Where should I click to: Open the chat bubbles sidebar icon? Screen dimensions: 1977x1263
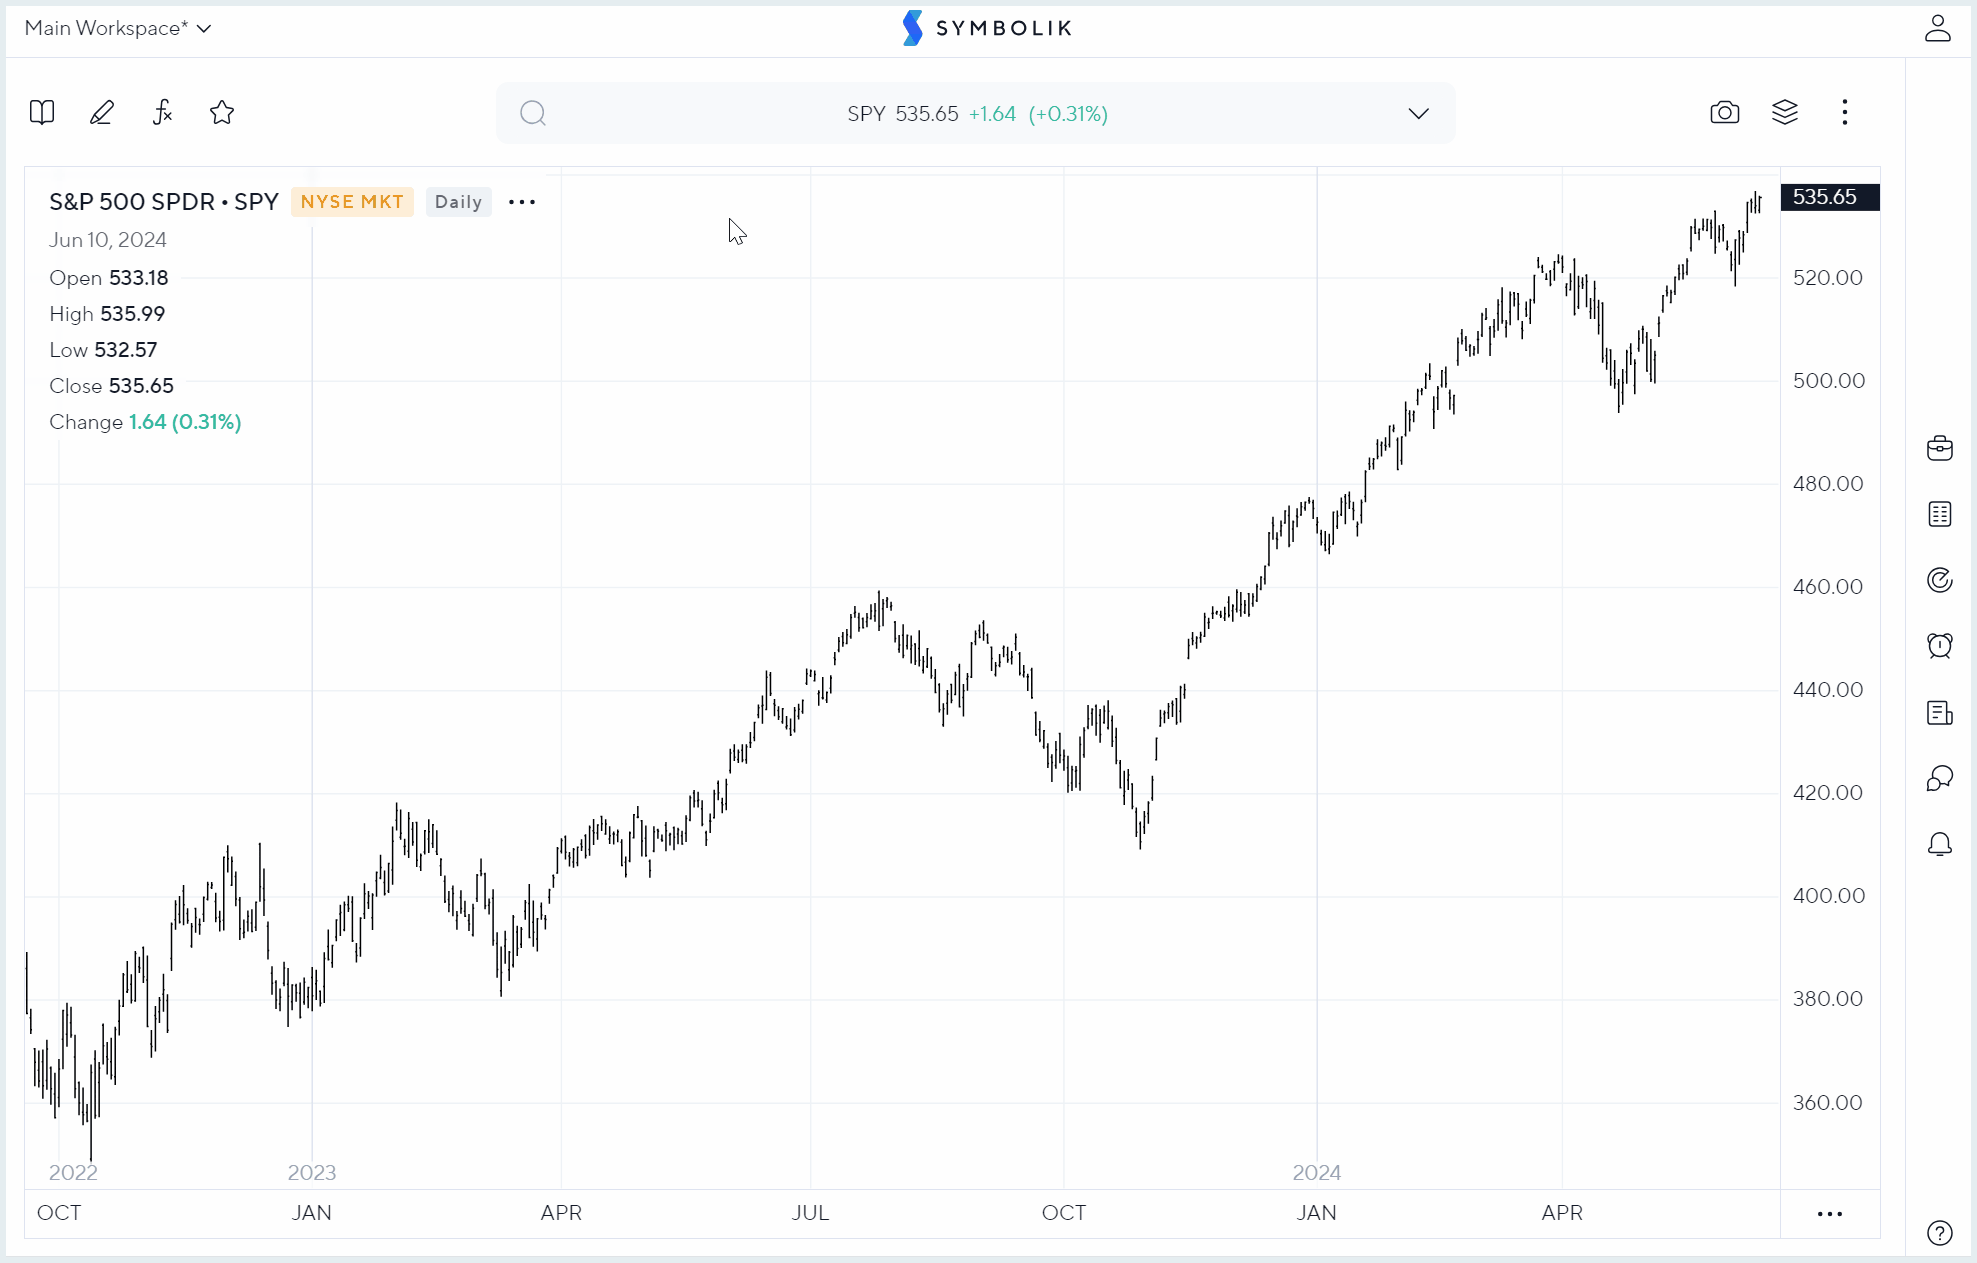point(1940,778)
